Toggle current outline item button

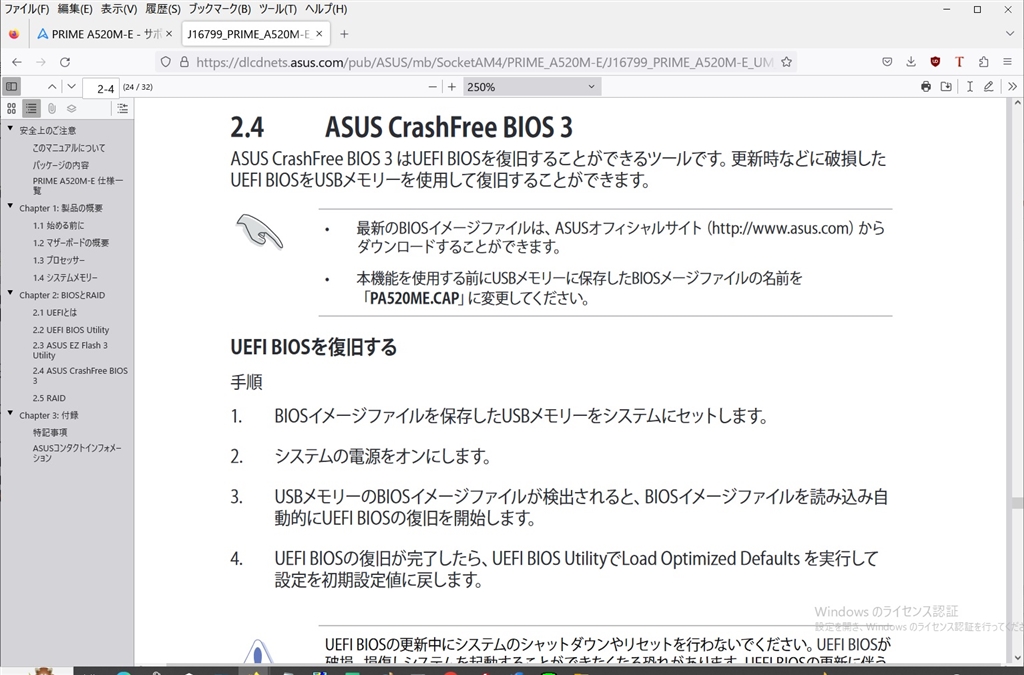122,108
